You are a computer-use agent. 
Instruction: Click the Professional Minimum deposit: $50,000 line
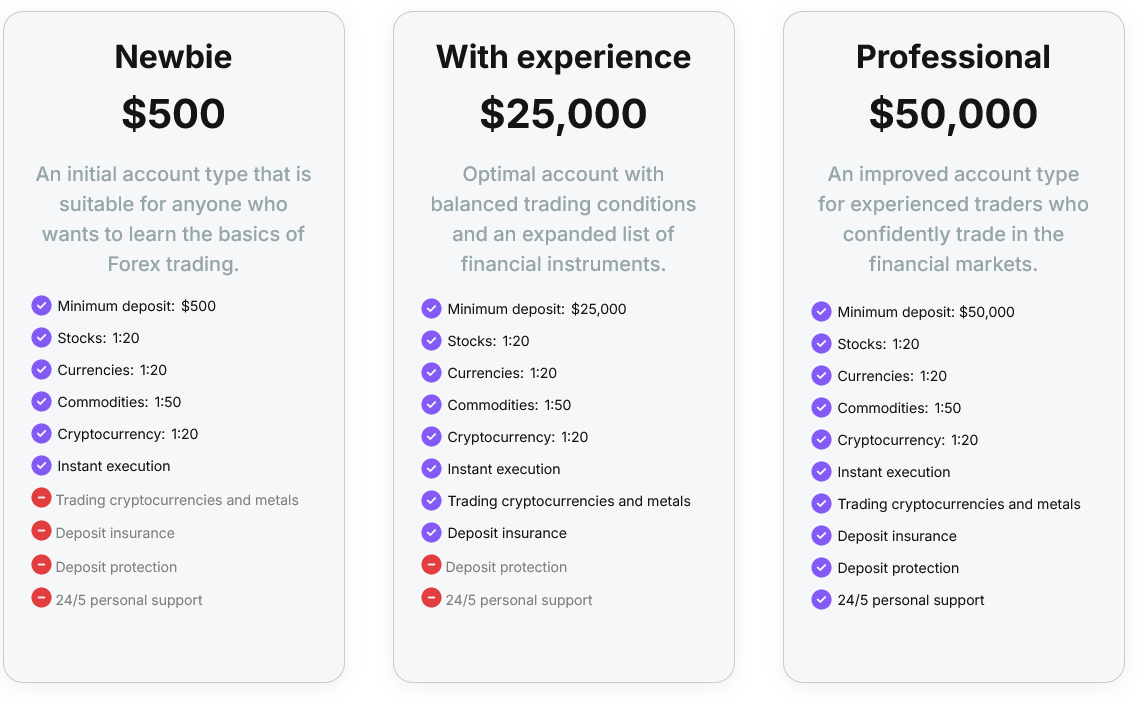pos(925,312)
